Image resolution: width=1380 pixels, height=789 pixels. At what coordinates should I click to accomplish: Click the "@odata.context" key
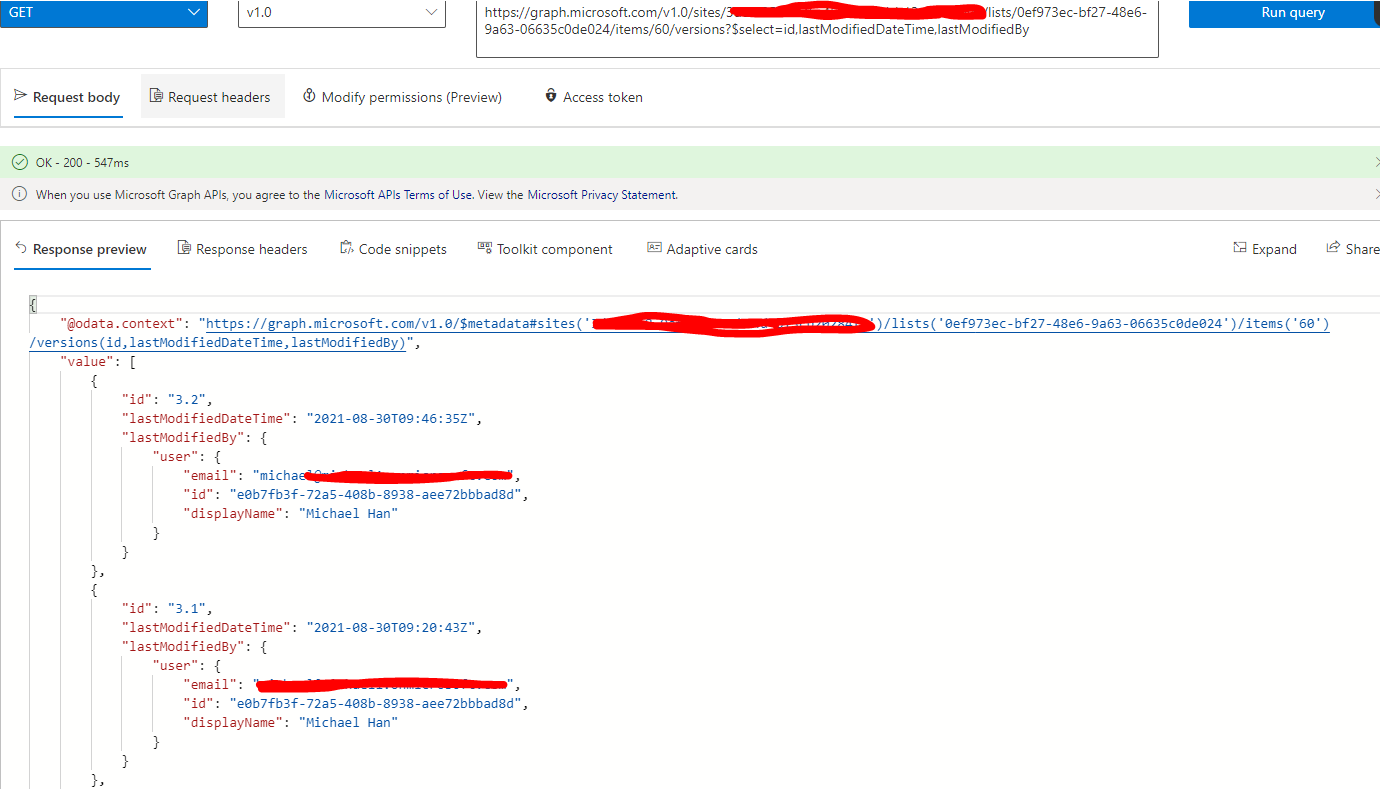coord(121,324)
